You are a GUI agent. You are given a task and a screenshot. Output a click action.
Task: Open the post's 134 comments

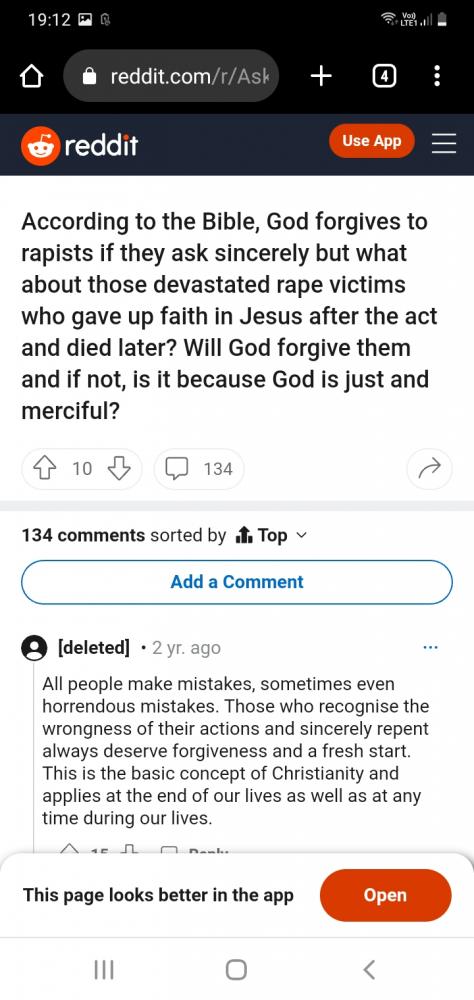pyautogui.click(x=198, y=469)
